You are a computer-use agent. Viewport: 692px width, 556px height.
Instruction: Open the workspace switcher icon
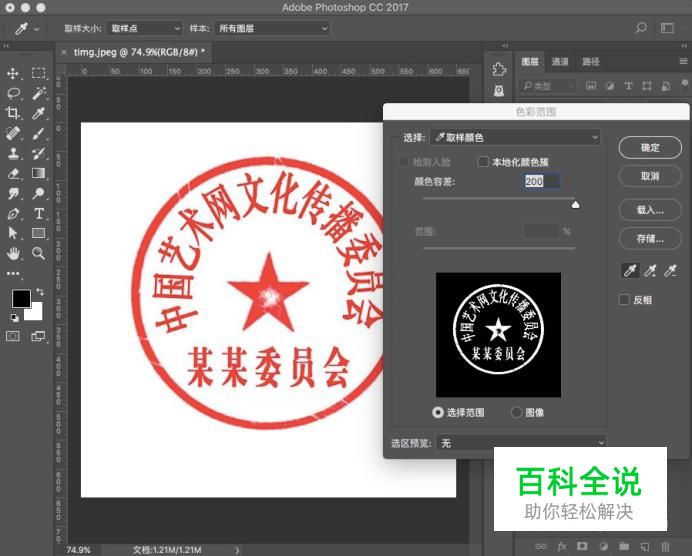pyautogui.click(x=667, y=28)
